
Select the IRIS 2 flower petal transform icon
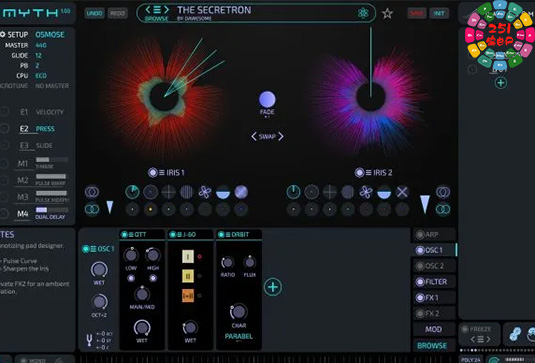pos(366,192)
